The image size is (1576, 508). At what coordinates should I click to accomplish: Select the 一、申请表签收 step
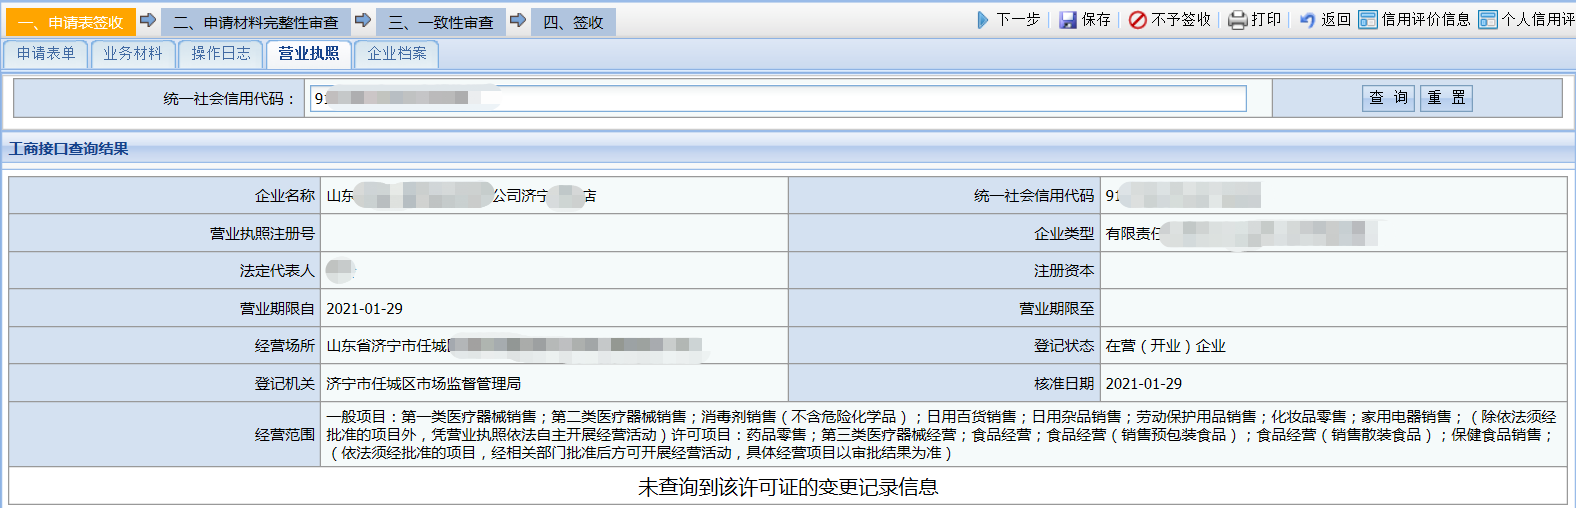click(70, 22)
